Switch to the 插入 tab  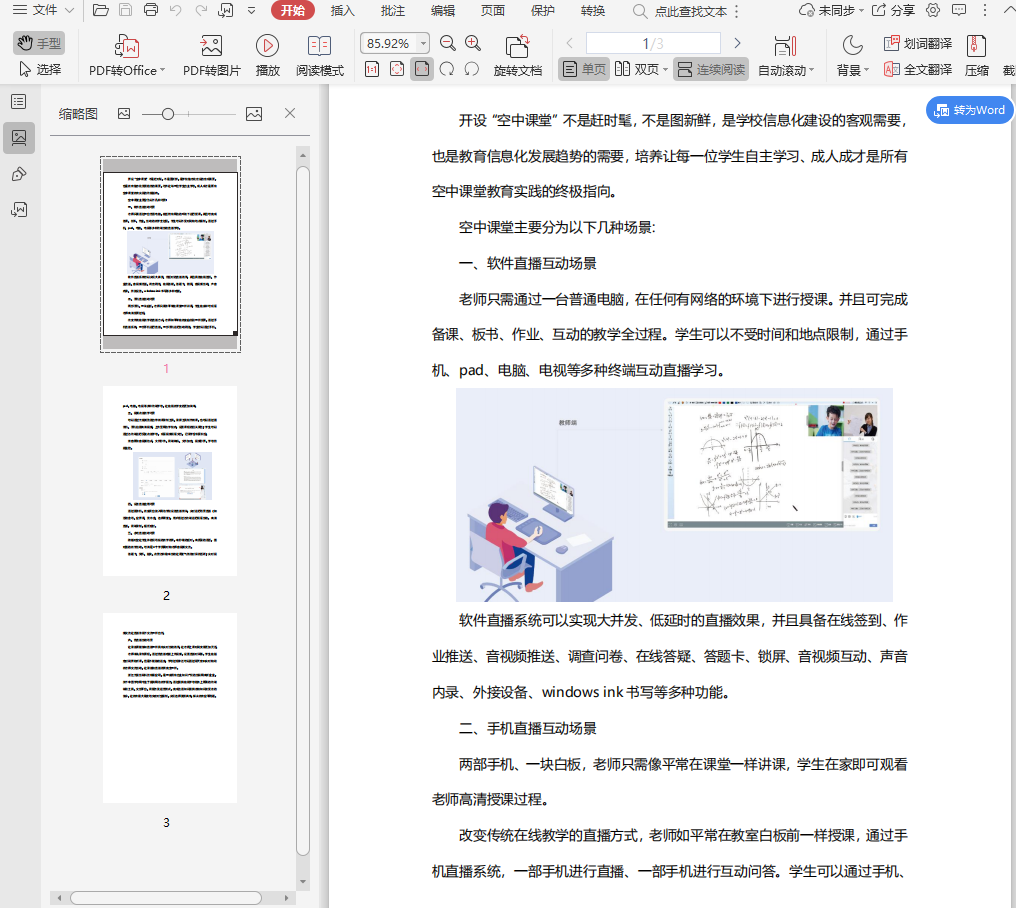coord(343,10)
